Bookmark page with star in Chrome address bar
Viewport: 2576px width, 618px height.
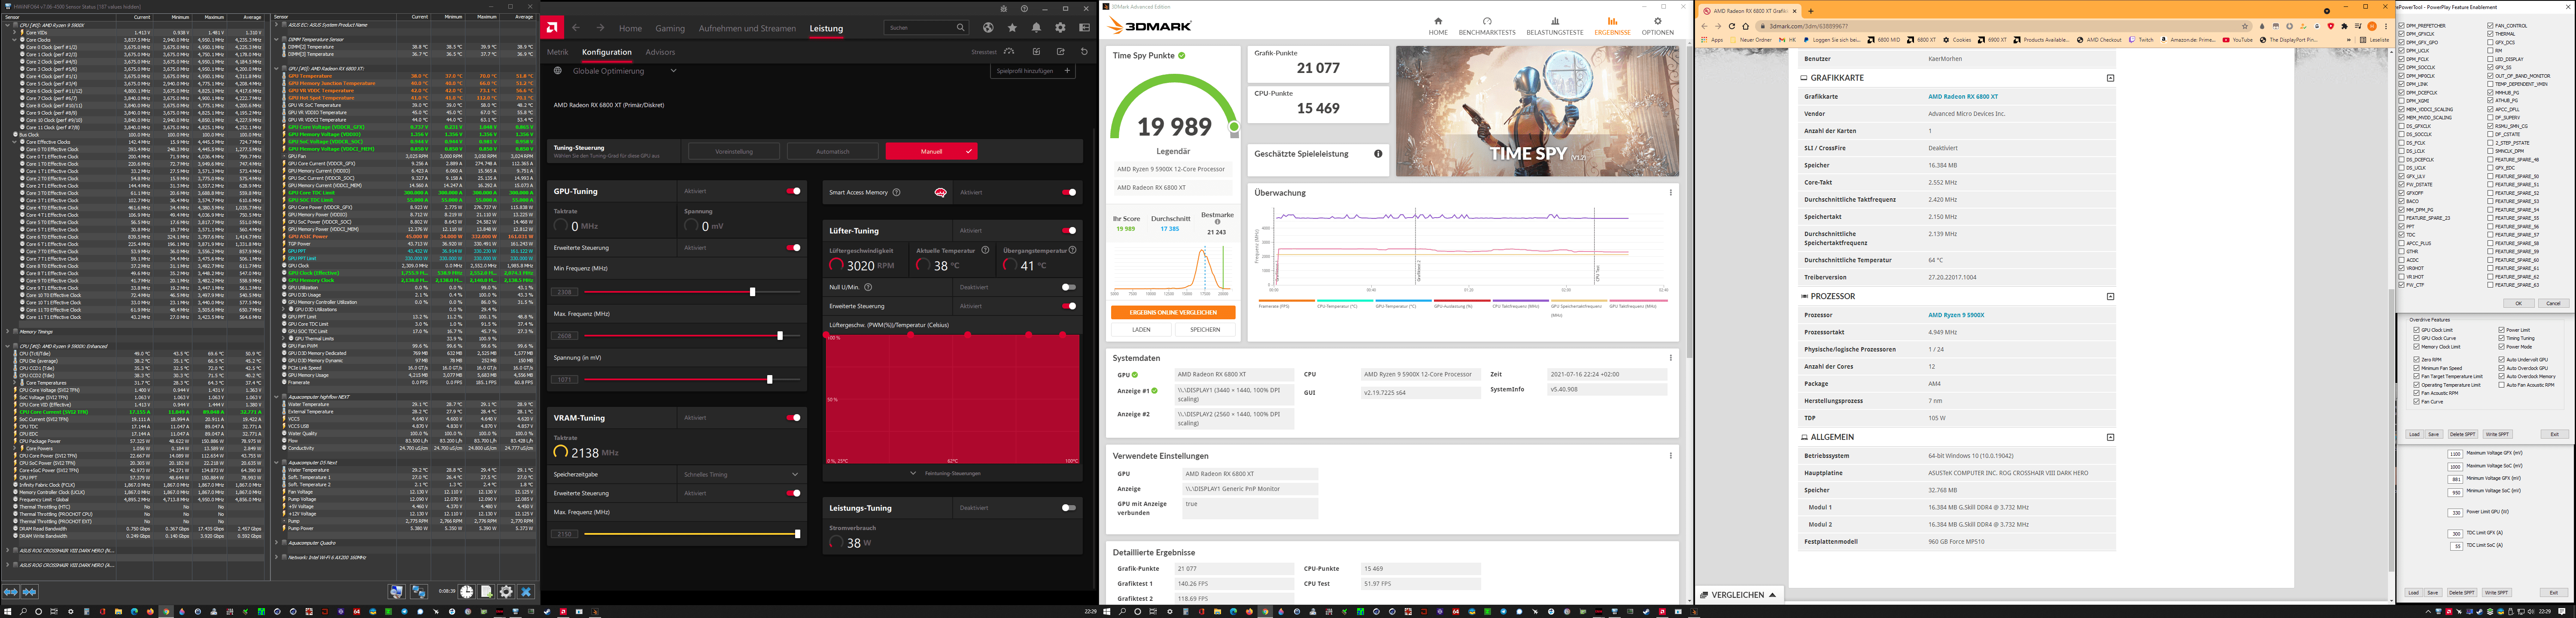pyautogui.click(x=2245, y=26)
